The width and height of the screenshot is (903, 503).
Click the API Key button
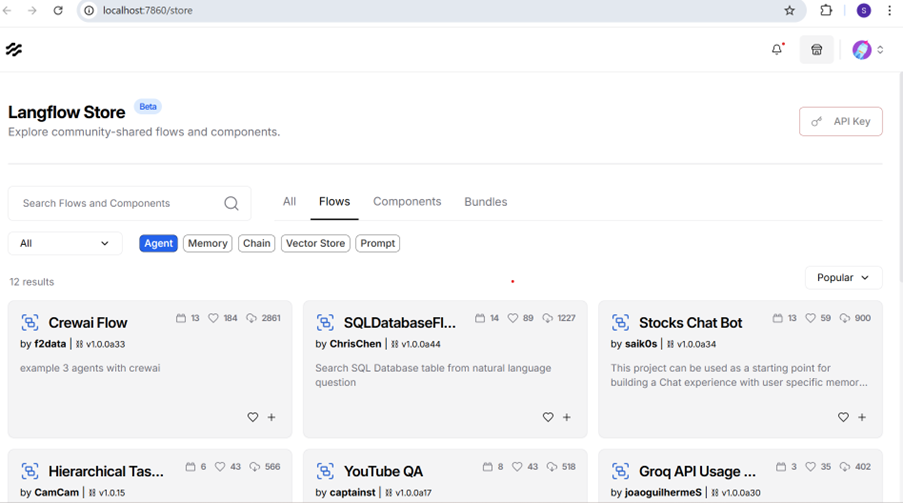[840, 122]
